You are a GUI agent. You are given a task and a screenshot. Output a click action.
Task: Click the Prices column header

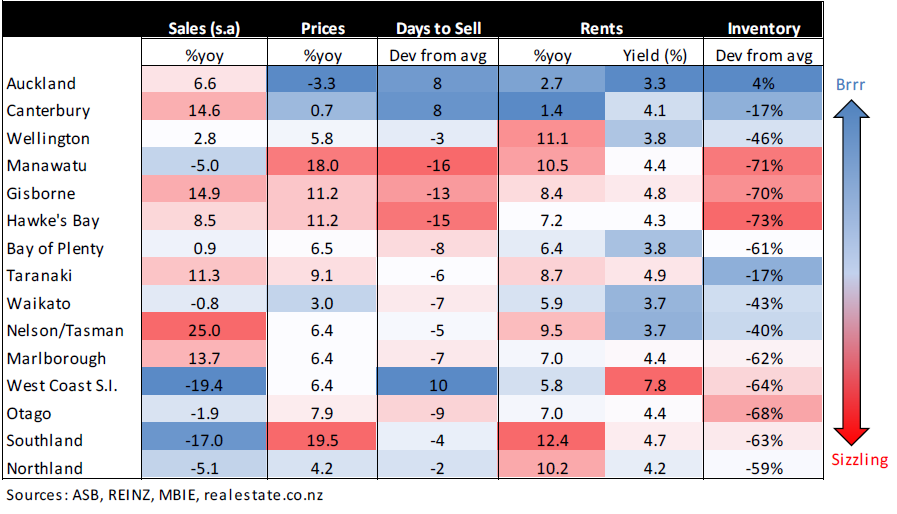[324, 29]
